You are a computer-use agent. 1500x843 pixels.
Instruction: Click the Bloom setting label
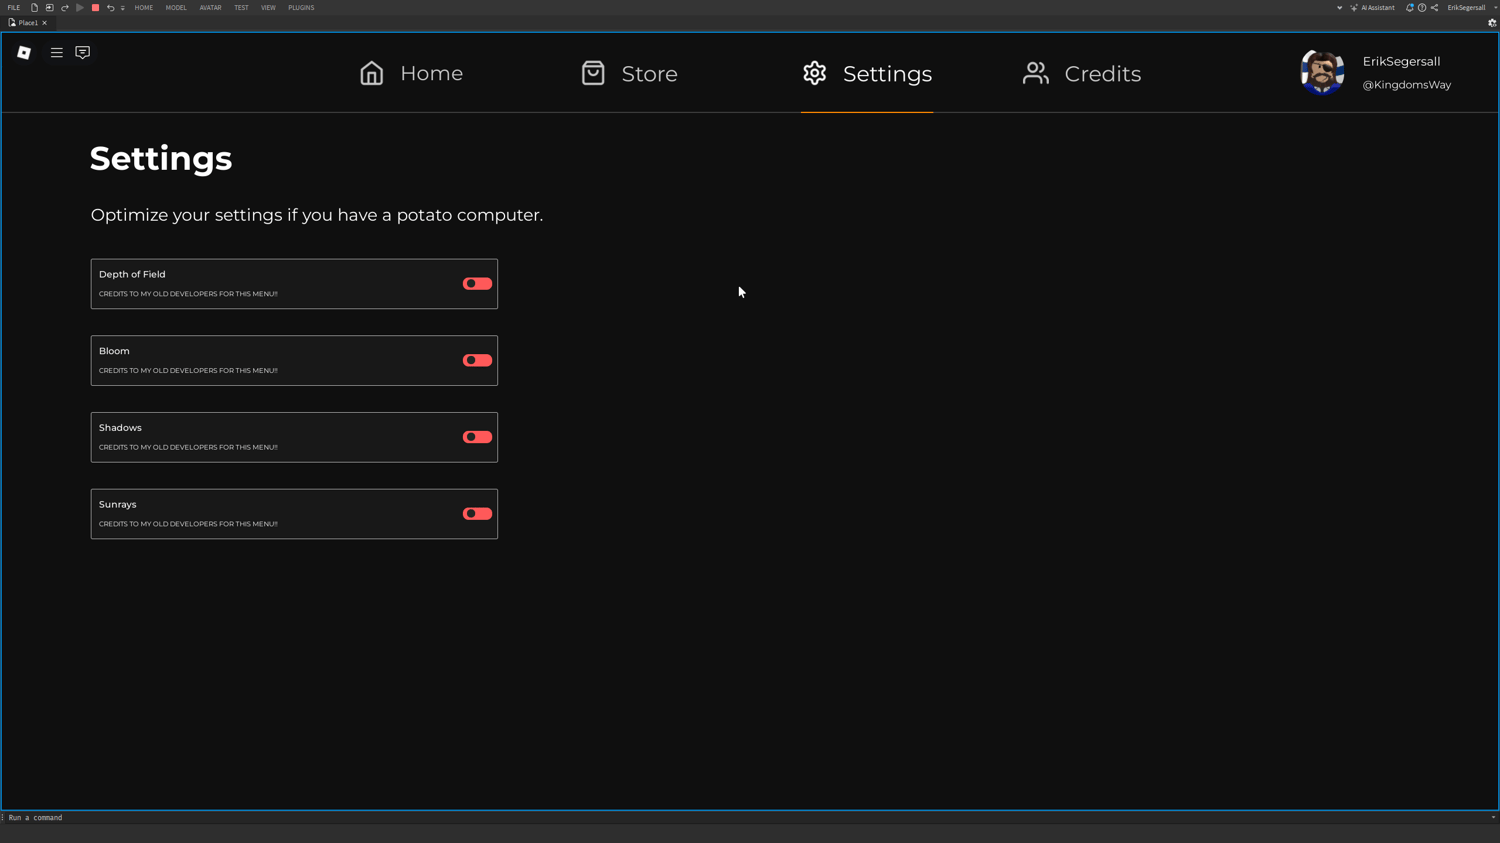114,351
